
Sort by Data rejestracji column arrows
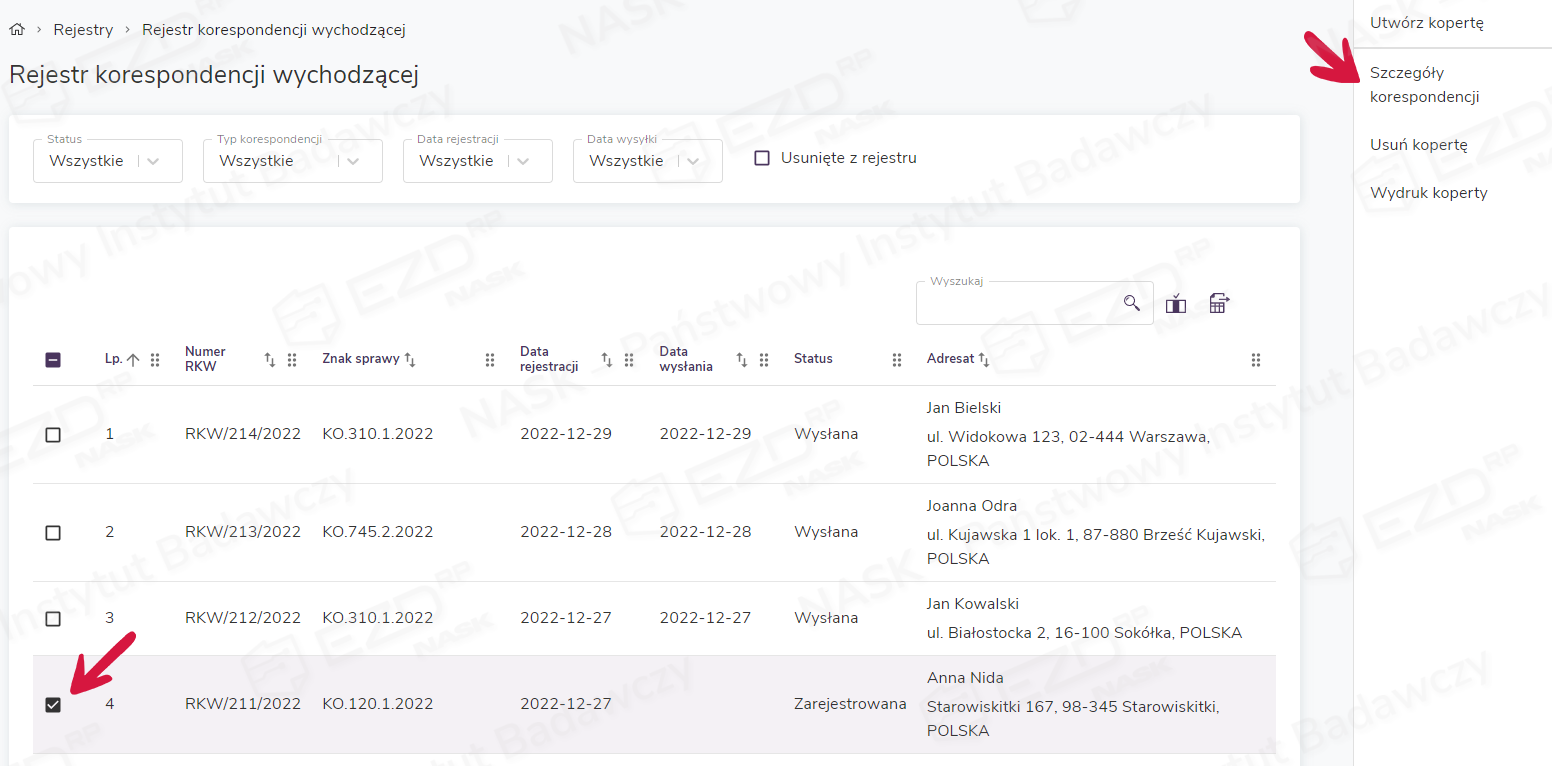(606, 360)
